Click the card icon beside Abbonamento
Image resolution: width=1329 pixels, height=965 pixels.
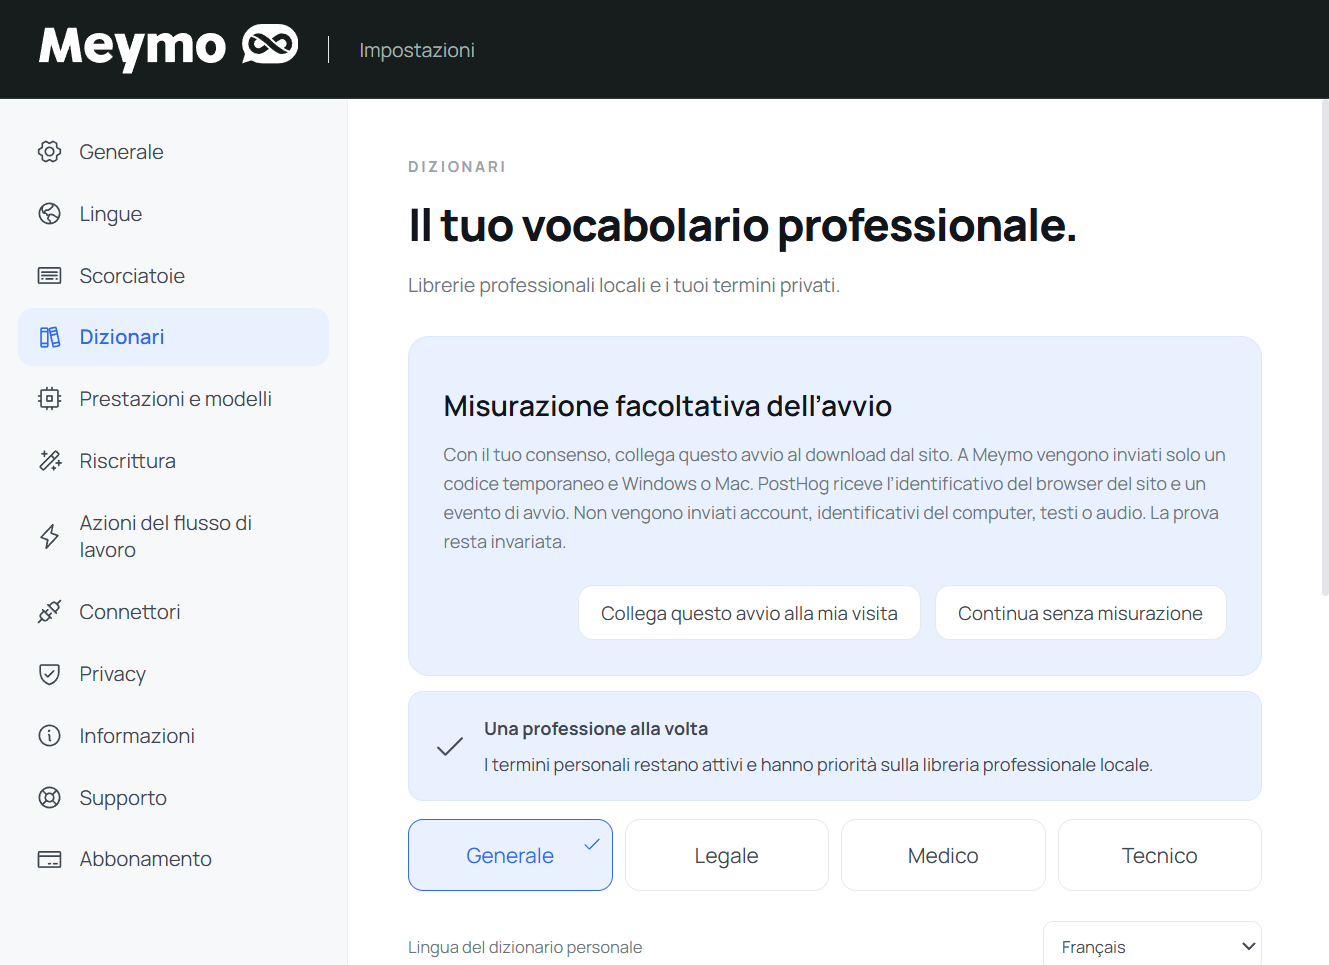coord(49,859)
